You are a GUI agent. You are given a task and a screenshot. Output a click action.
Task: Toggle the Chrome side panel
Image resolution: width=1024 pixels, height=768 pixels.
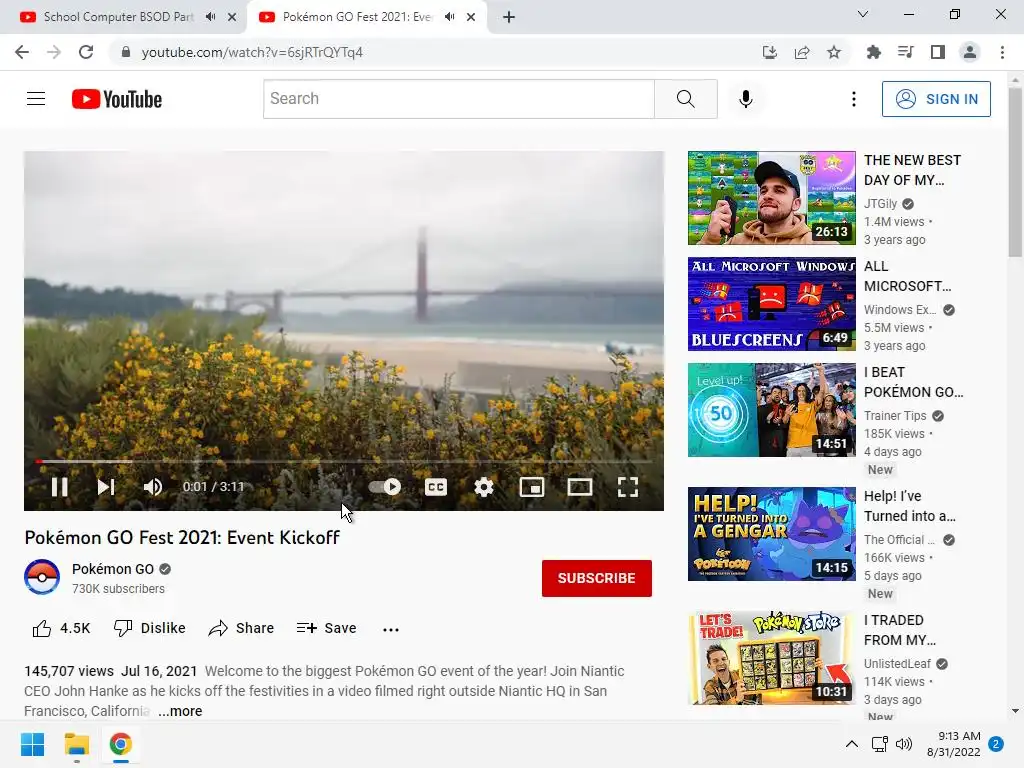click(938, 52)
